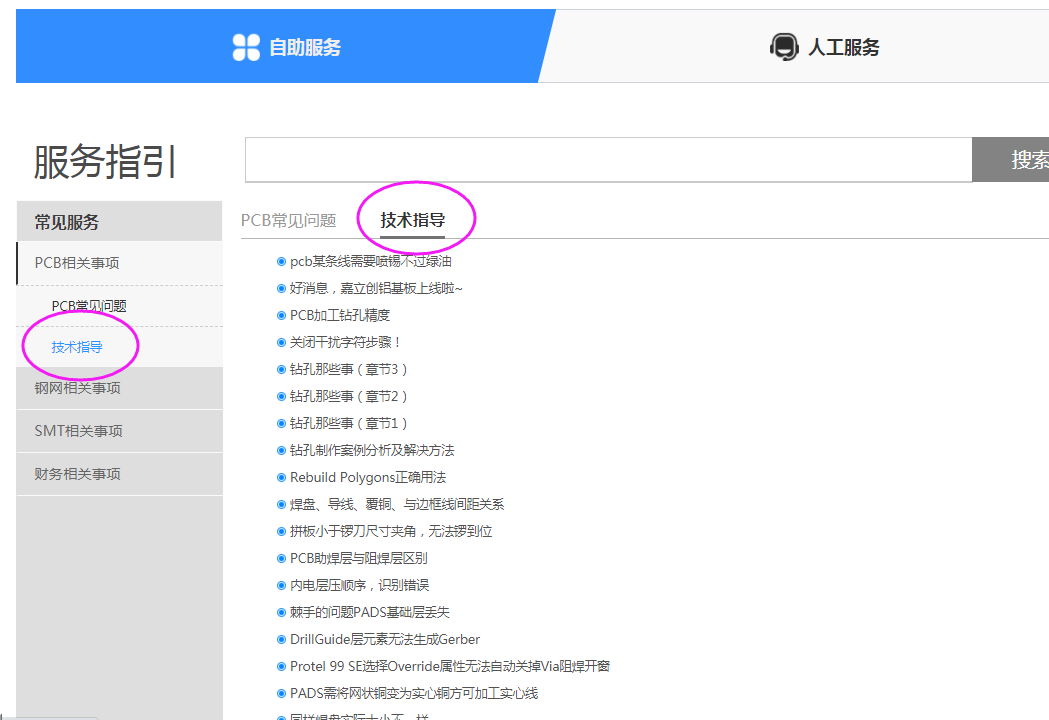Click bullet icon beside 关闭干扰字符步骤

[x=281, y=342]
